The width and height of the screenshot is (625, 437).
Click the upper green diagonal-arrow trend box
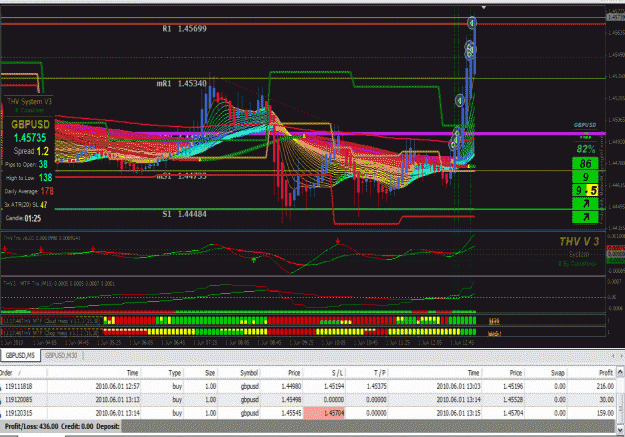[585, 204]
